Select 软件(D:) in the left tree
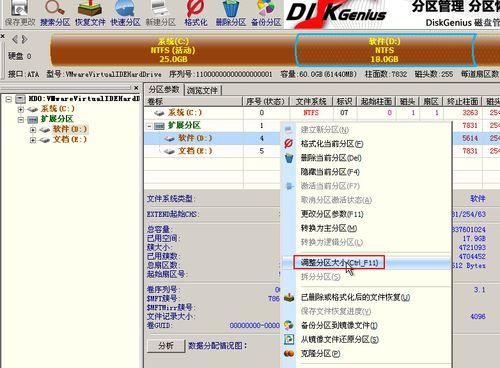500x368 pixels. point(70,129)
